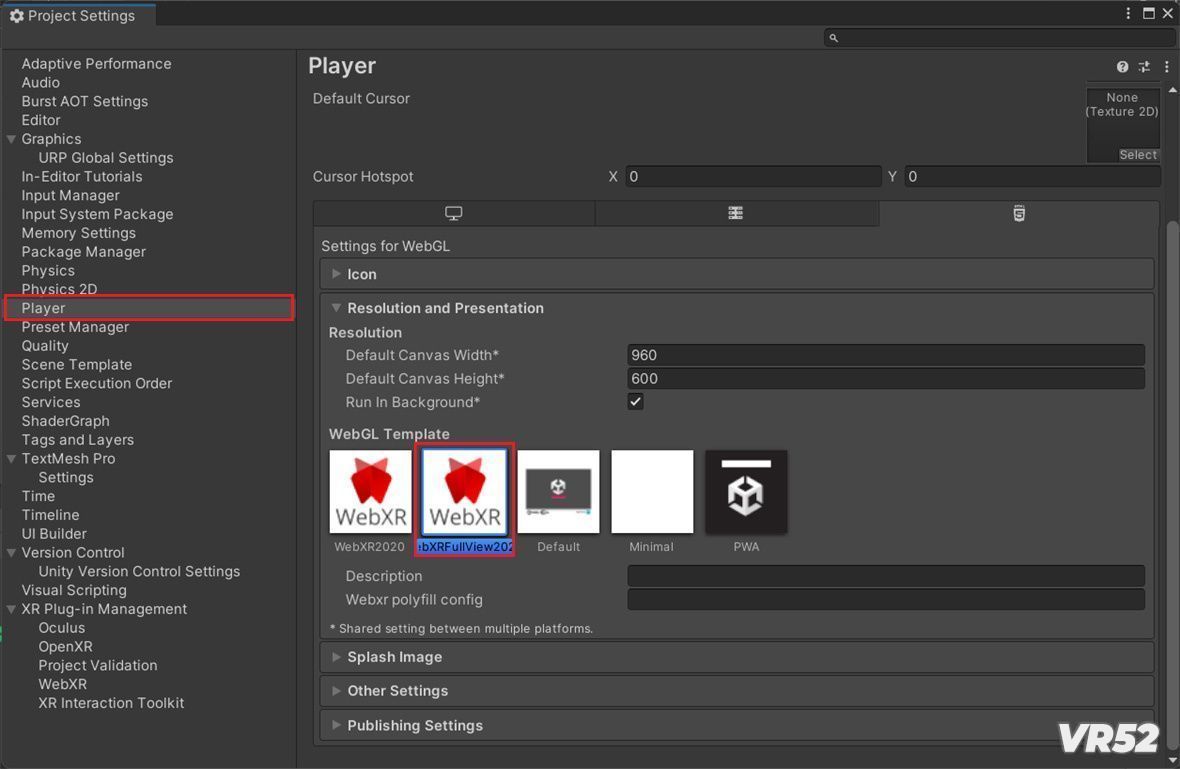Click the Project Settings gear icon
Image resolution: width=1180 pixels, height=769 pixels.
click(17, 16)
